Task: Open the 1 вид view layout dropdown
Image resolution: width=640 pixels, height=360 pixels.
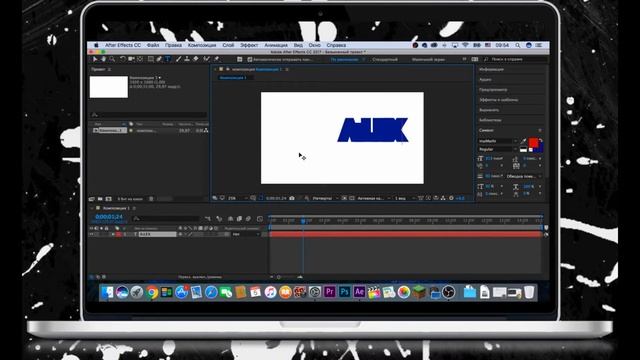Action: (x=404, y=198)
